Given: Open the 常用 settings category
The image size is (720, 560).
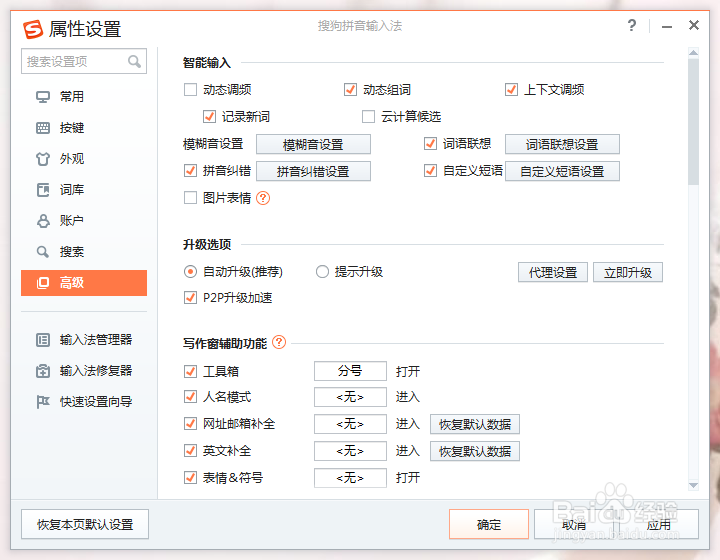Looking at the screenshot, I should coord(84,97).
